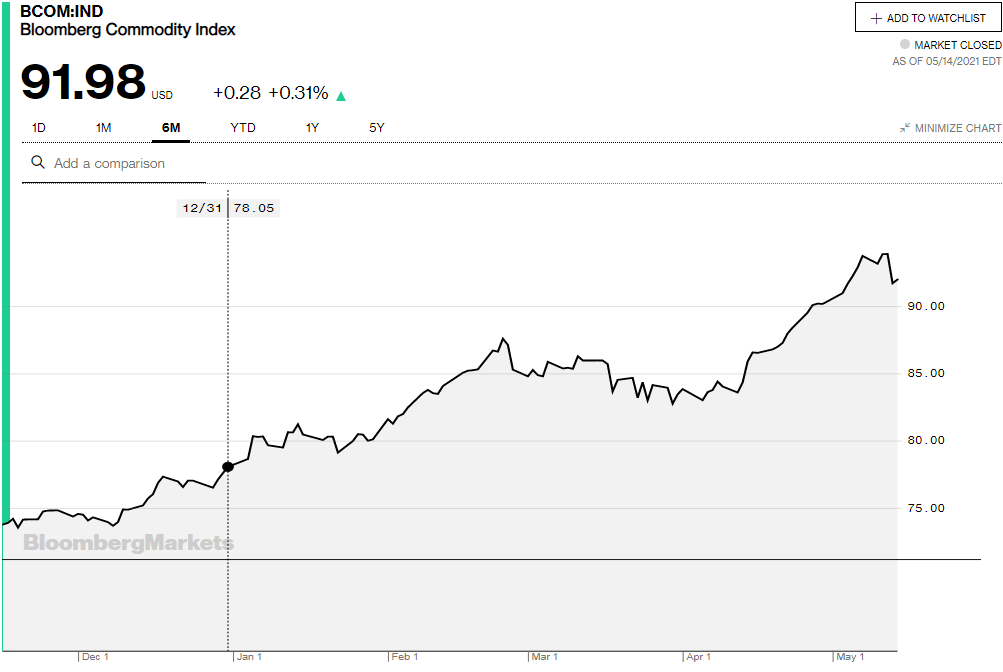
Task: Click the BCOM:IND ticker heading
Action: (x=62, y=11)
